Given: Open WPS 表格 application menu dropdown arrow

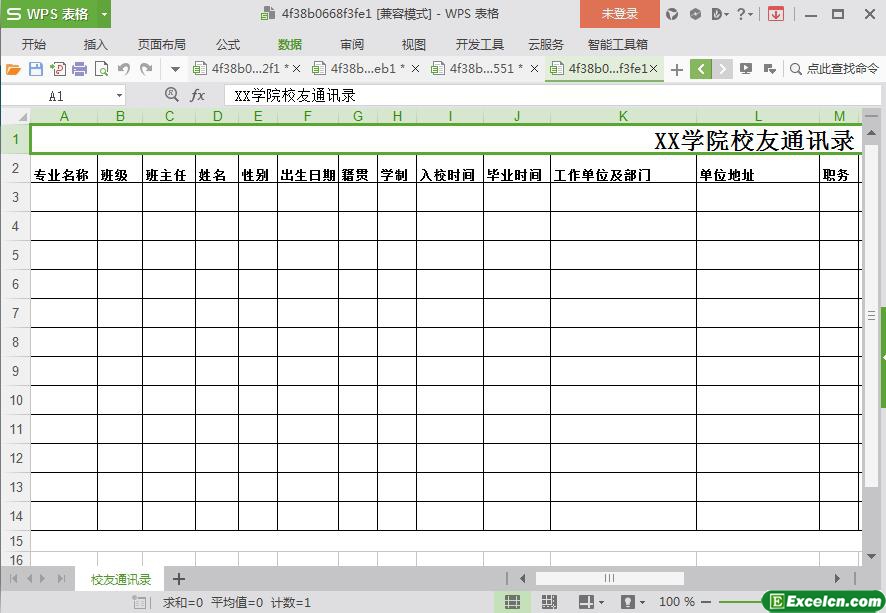Looking at the screenshot, I should pos(105,14).
